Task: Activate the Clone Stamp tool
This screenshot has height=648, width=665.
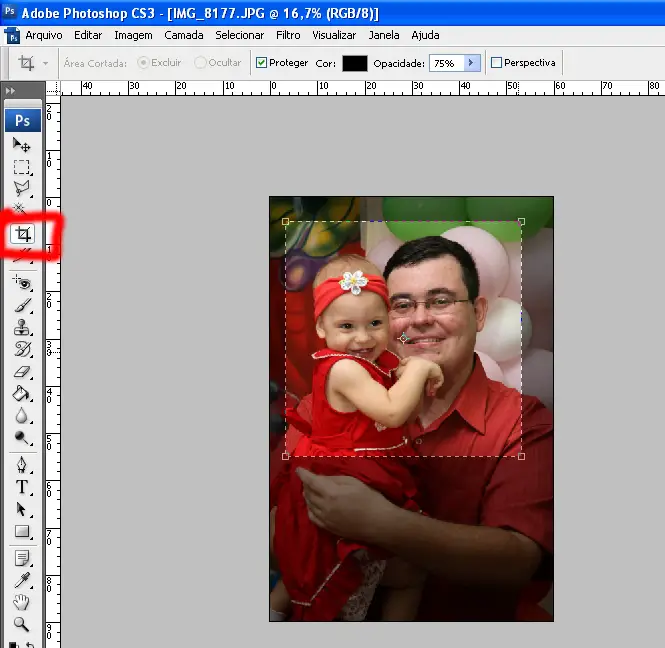Action: tap(22, 327)
